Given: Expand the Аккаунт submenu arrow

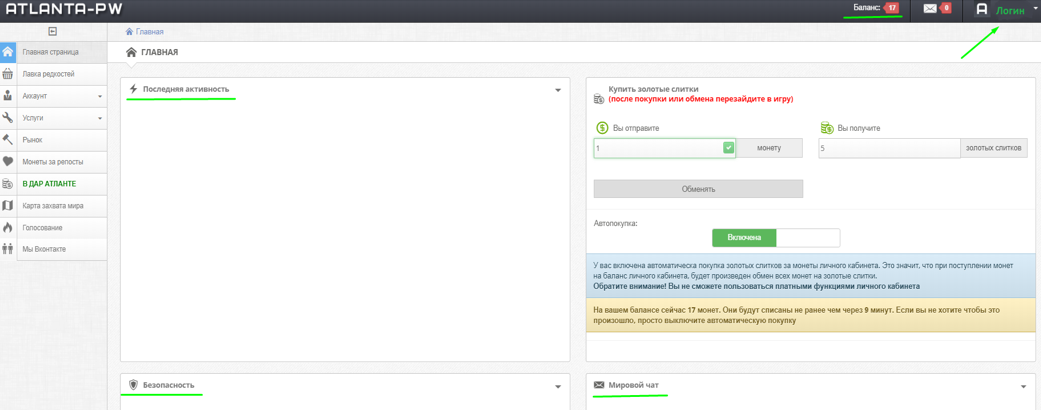Looking at the screenshot, I should [100, 96].
